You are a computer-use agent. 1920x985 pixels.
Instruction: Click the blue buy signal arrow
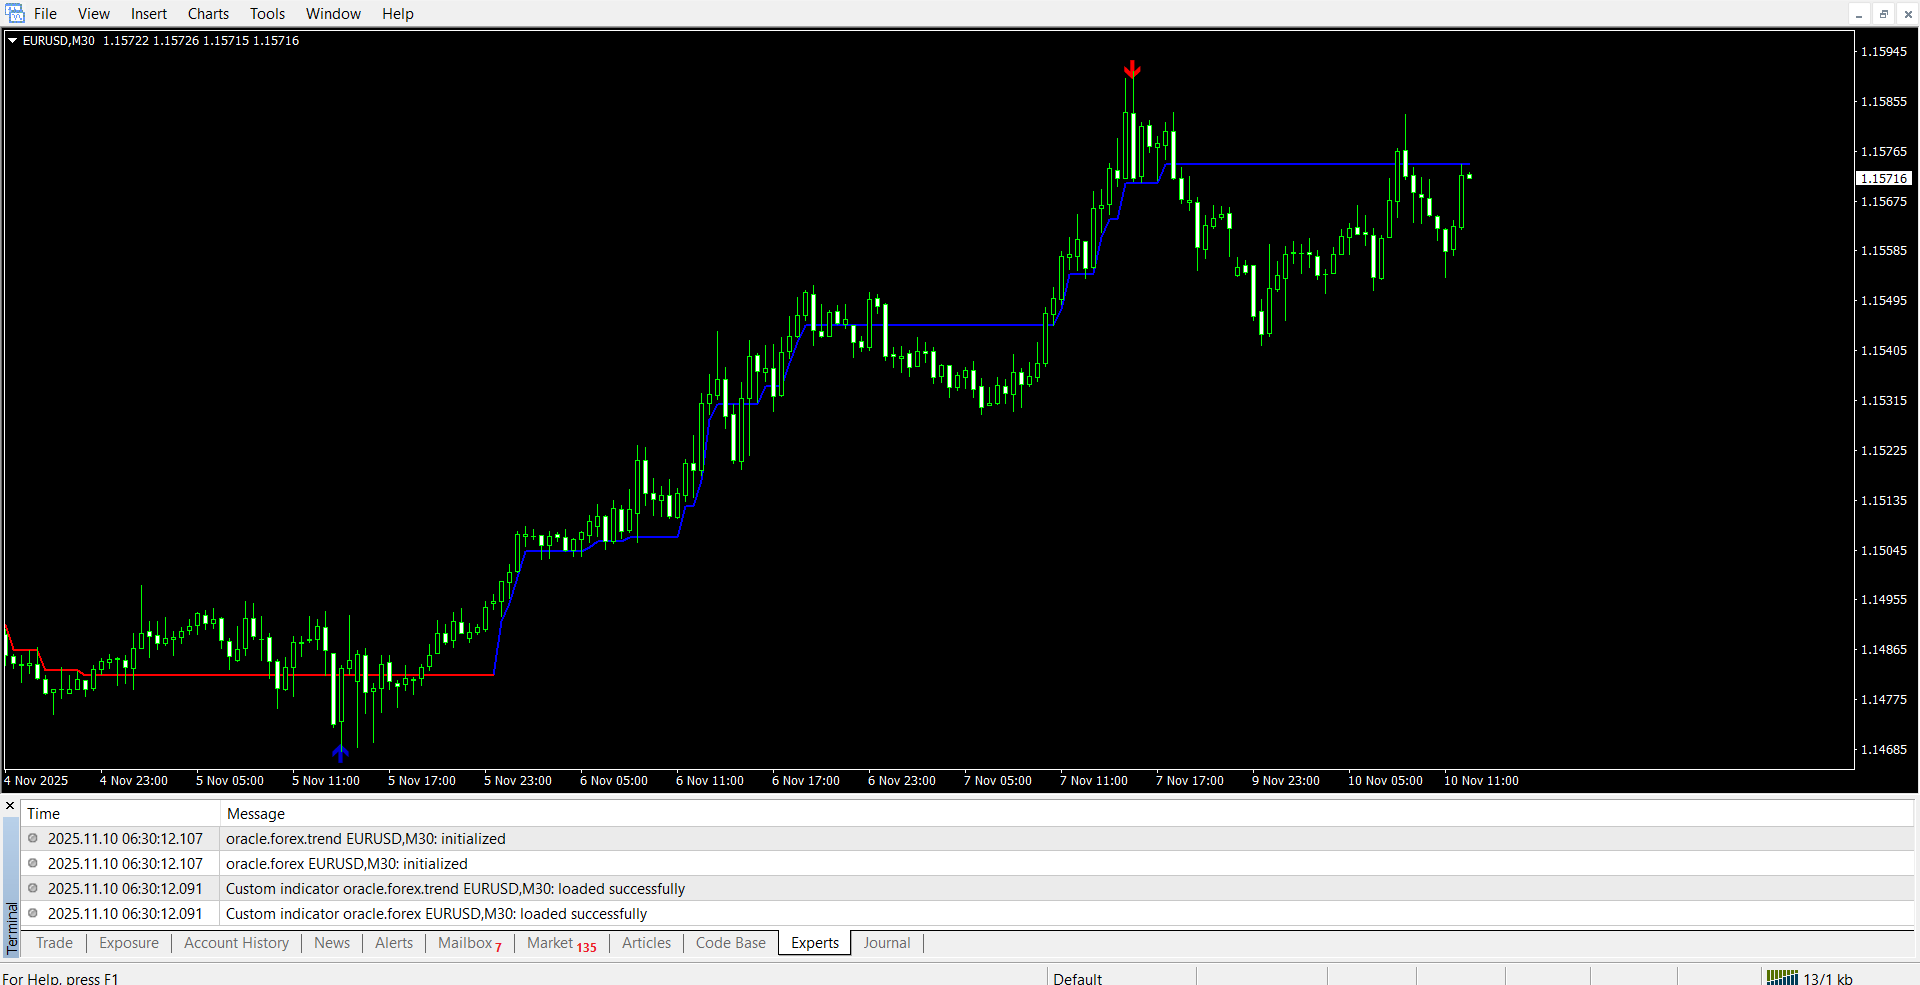click(340, 752)
